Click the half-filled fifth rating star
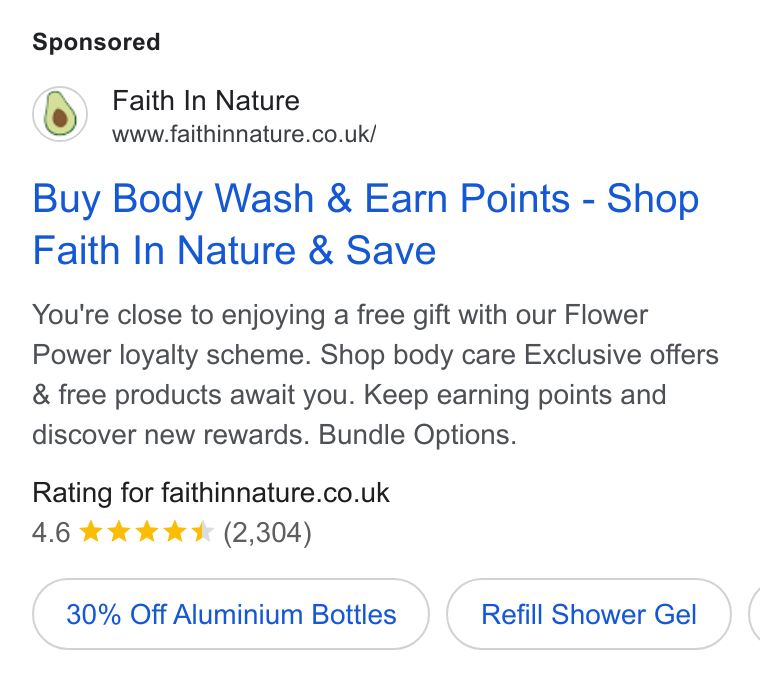Image resolution: width=760 pixels, height=682 pixels. pos(202,532)
